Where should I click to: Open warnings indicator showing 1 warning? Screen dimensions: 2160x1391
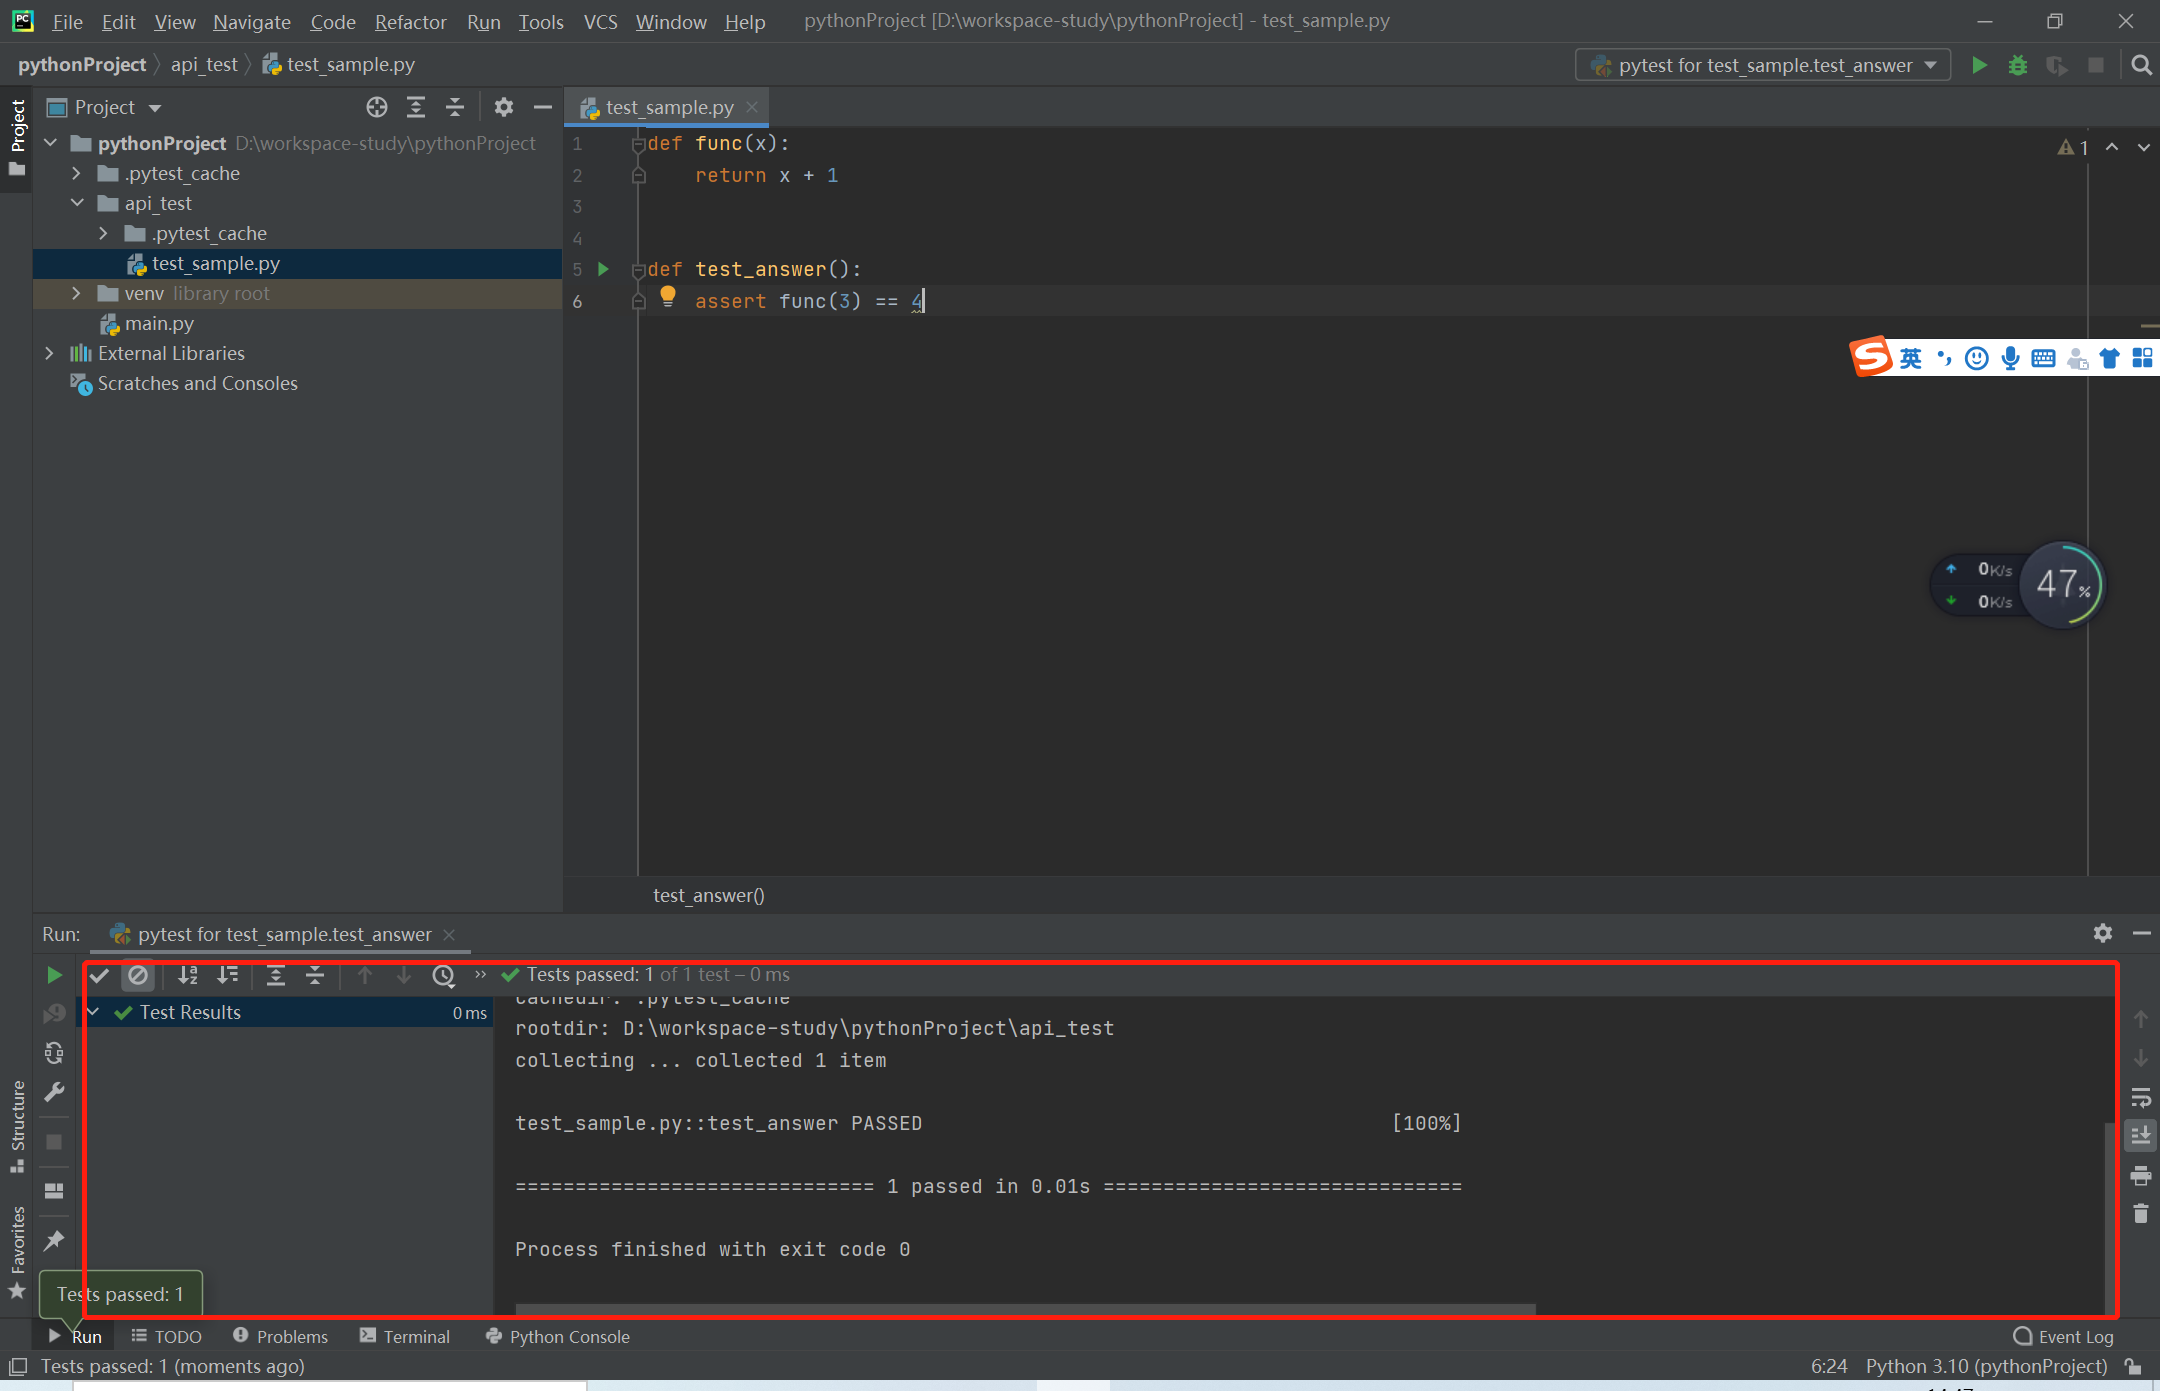coord(2073,147)
